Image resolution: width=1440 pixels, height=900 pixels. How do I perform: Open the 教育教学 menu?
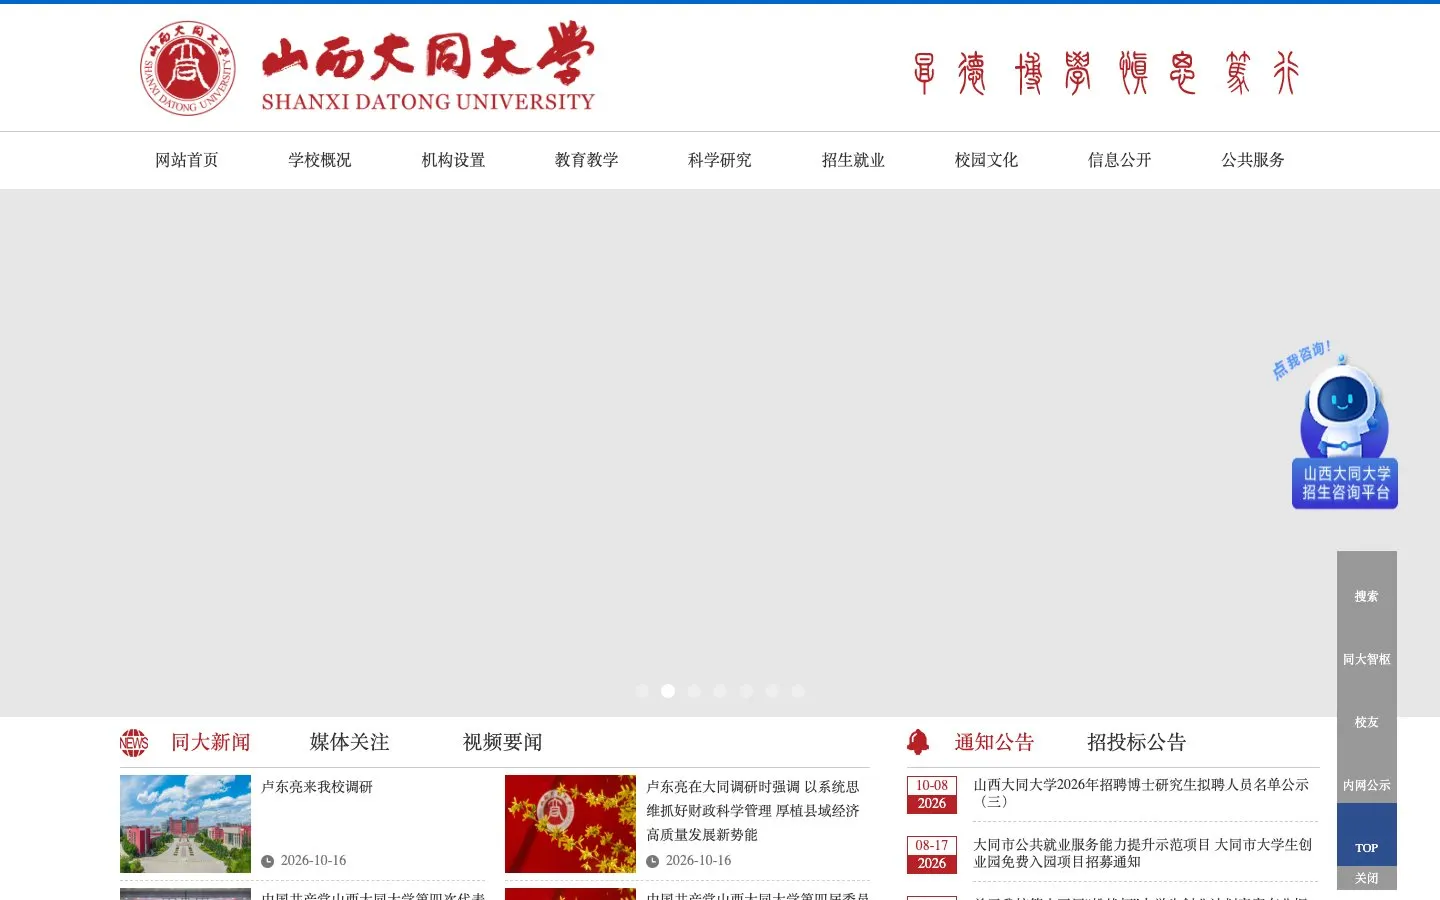pyautogui.click(x=587, y=160)
